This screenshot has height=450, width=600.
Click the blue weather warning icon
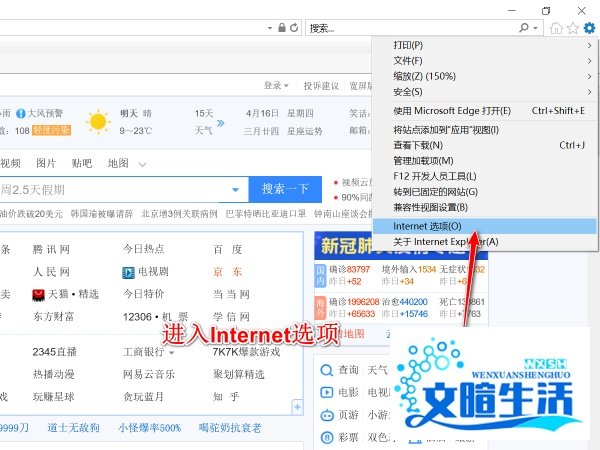click(x=21, y=113)
